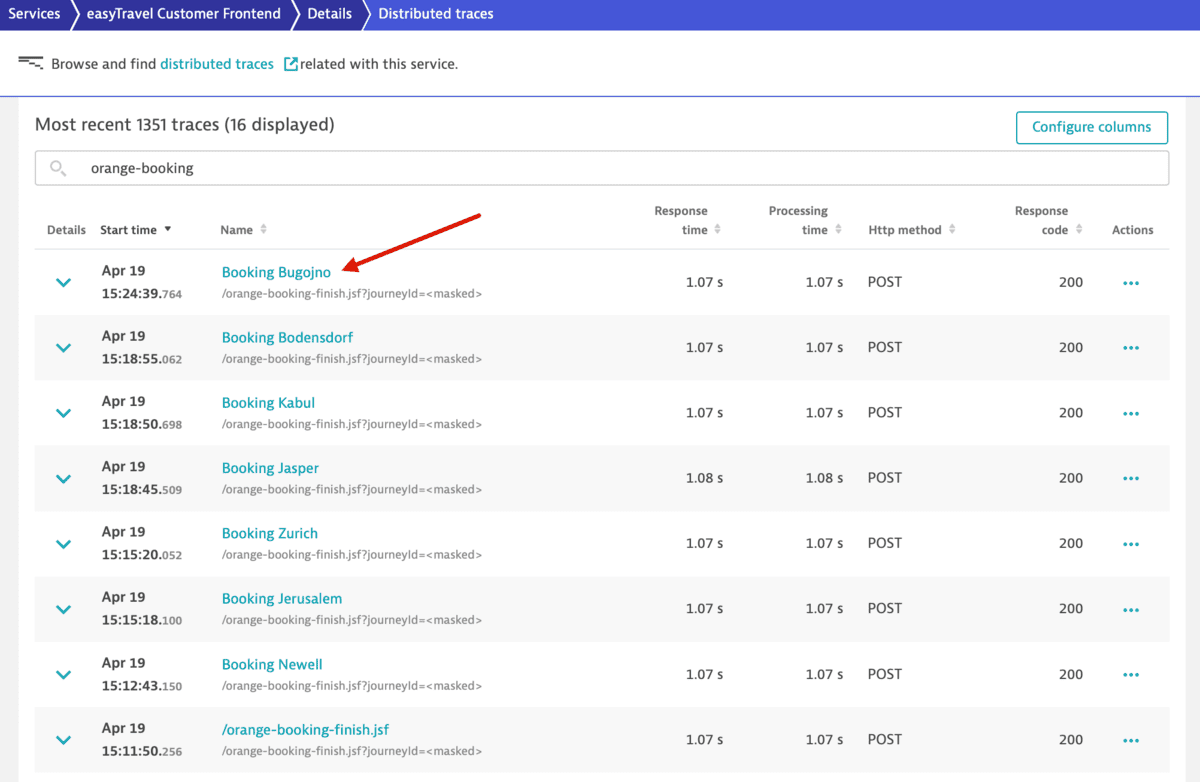Select the Details breadcrumb item
Viewport: 1200px width, 782px height.
(330, 13)
